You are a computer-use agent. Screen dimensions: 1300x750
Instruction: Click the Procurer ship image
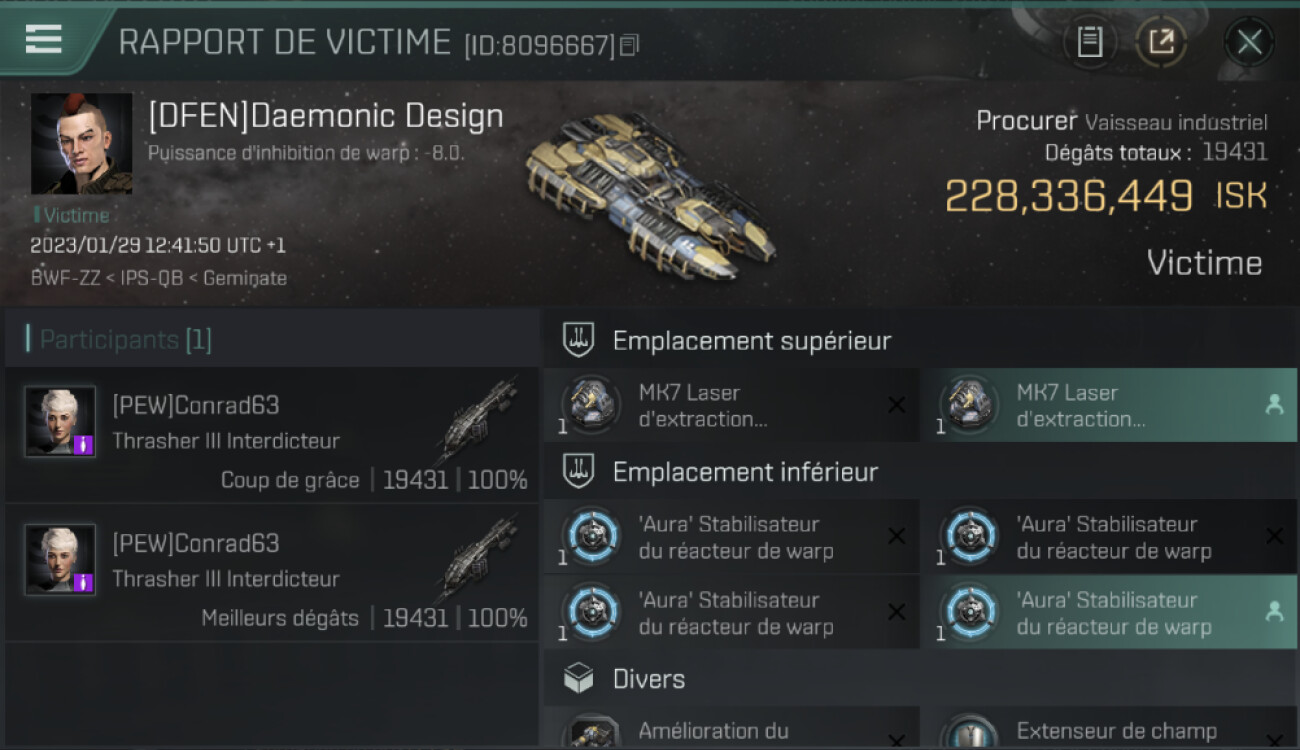click(649, 194)
